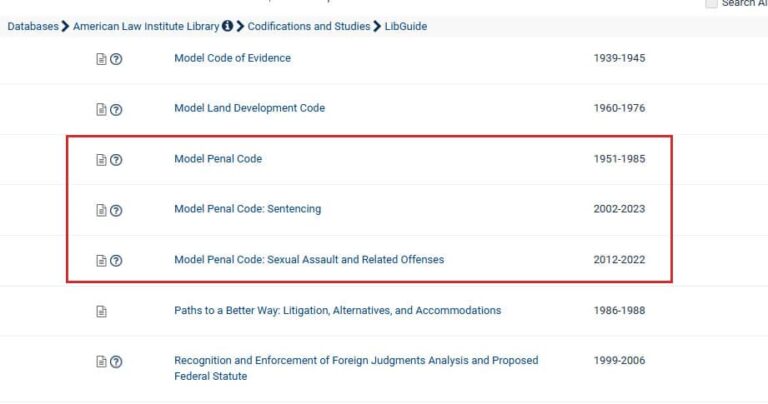
Task: Click document icon beside Model Code of Evidence
Action: pyautogui.click(x=101, y=59)
